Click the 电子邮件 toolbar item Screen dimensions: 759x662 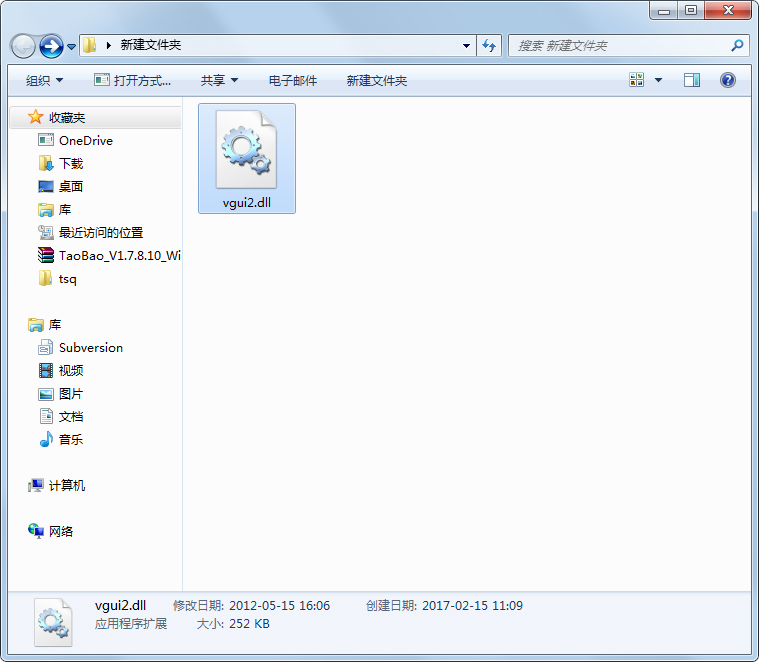tap(293, 80)
